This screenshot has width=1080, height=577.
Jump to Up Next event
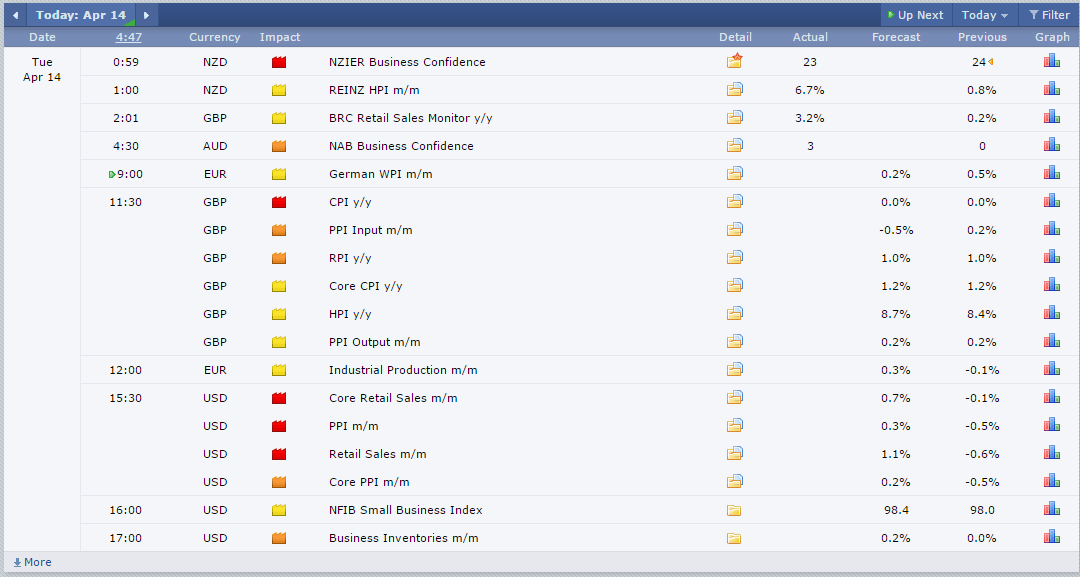pyautogui.click(x=916, y=15)
